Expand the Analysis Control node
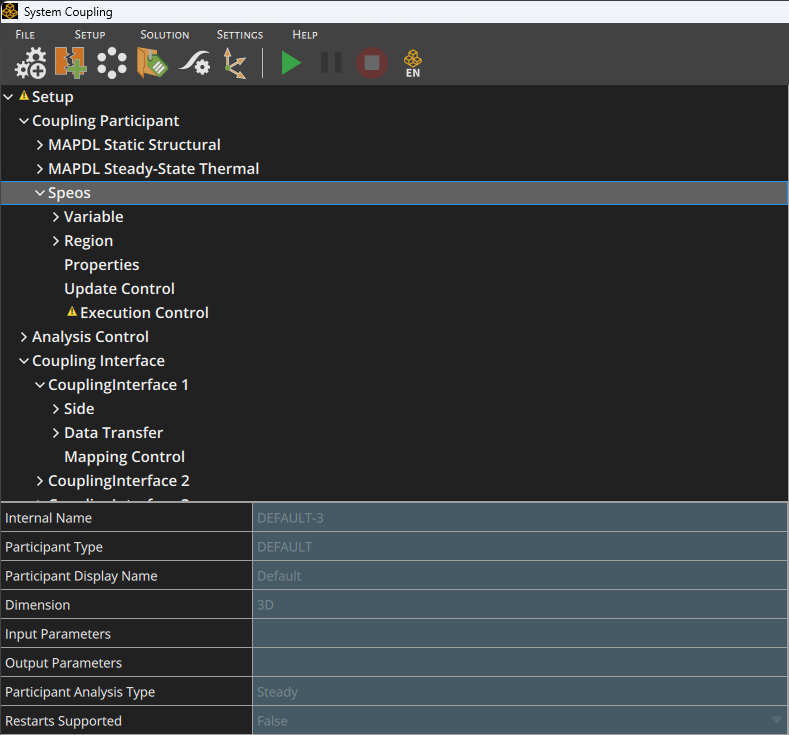 [24, 337]
